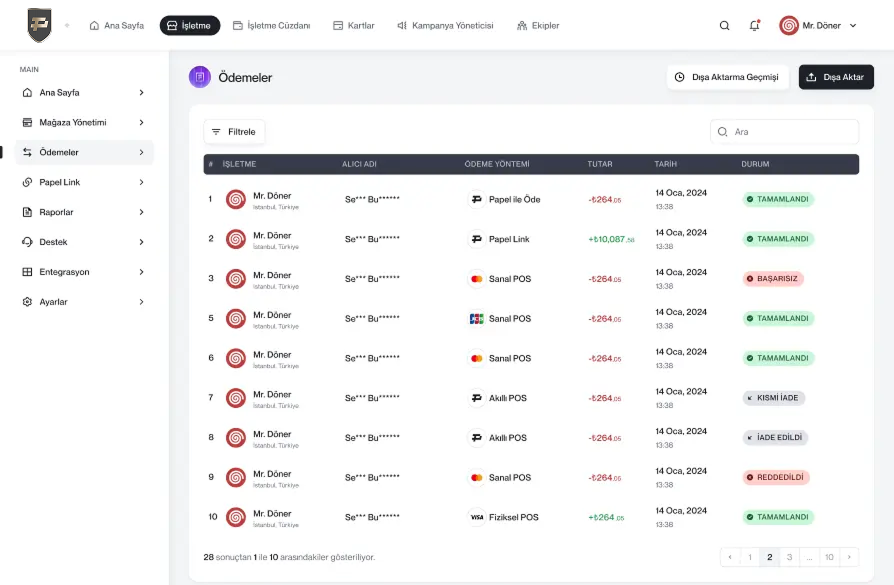The height and width of the screenshot is (585, 894).
Task: Switch to İşletme Cüzdanı tab
Action: click(x=271, y=26)
